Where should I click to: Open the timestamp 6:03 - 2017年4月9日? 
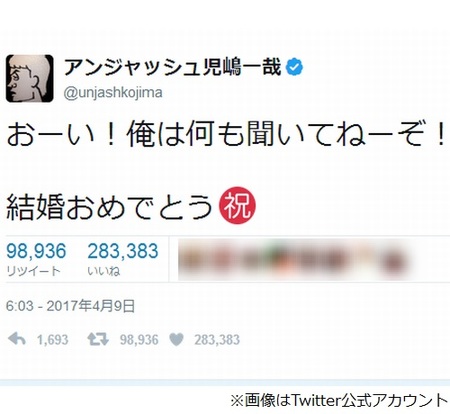coord(70,306)
